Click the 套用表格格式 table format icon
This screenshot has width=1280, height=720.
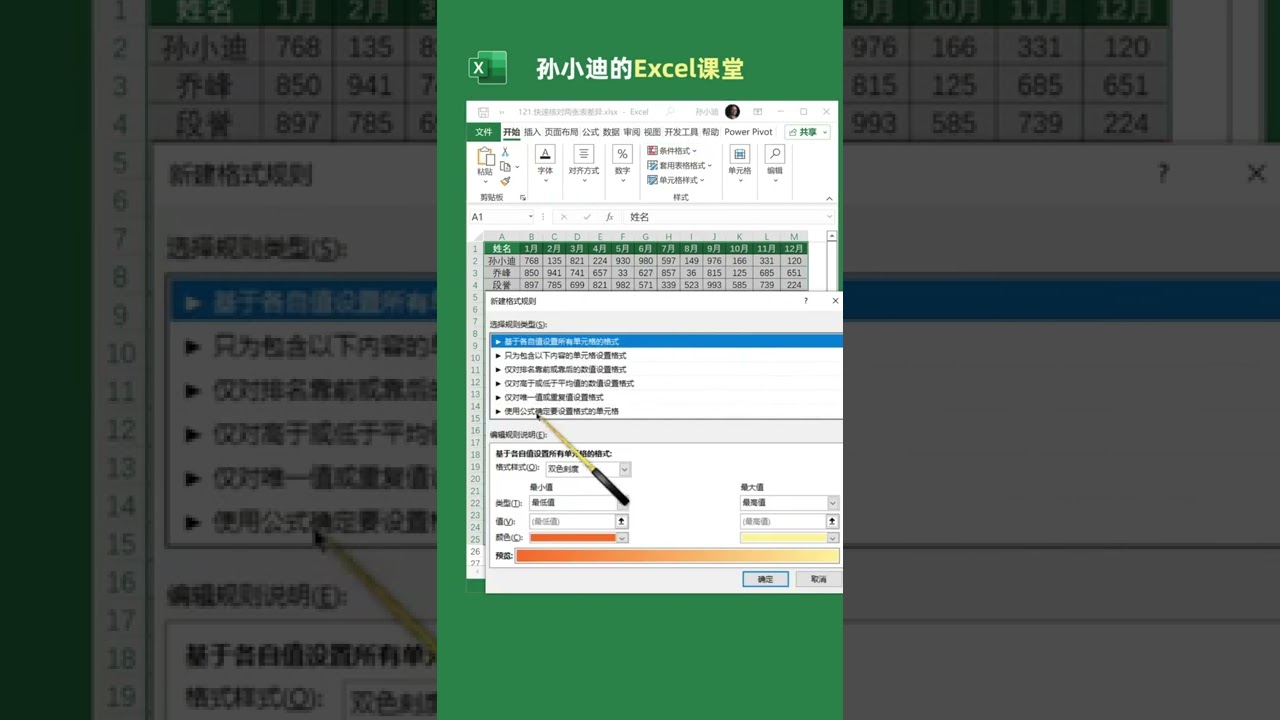coord(652,165)
